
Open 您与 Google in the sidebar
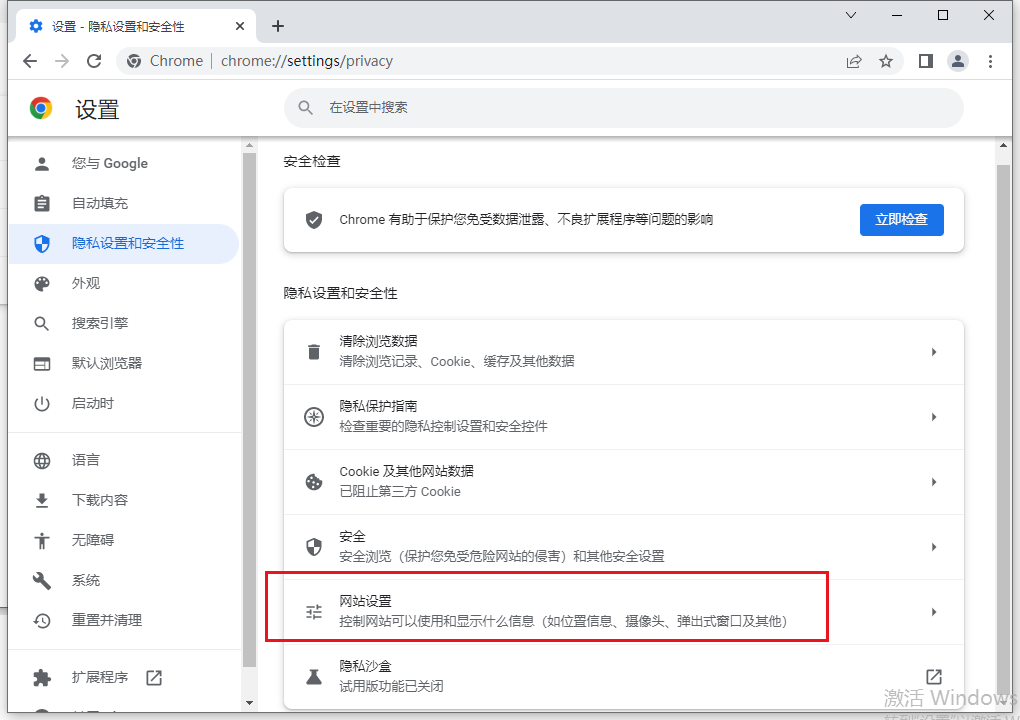point(124,163)
